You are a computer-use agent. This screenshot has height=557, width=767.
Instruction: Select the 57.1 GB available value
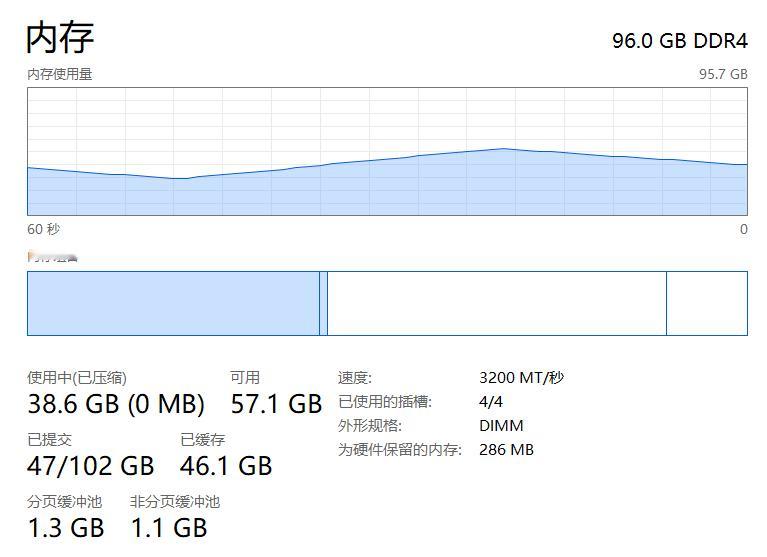coord(276,404)
